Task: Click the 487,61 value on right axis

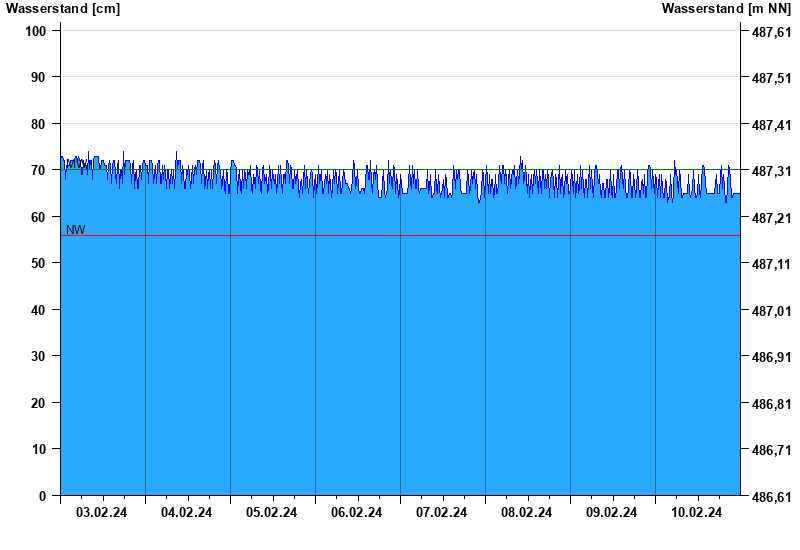Action: click(x=771, y=33)
